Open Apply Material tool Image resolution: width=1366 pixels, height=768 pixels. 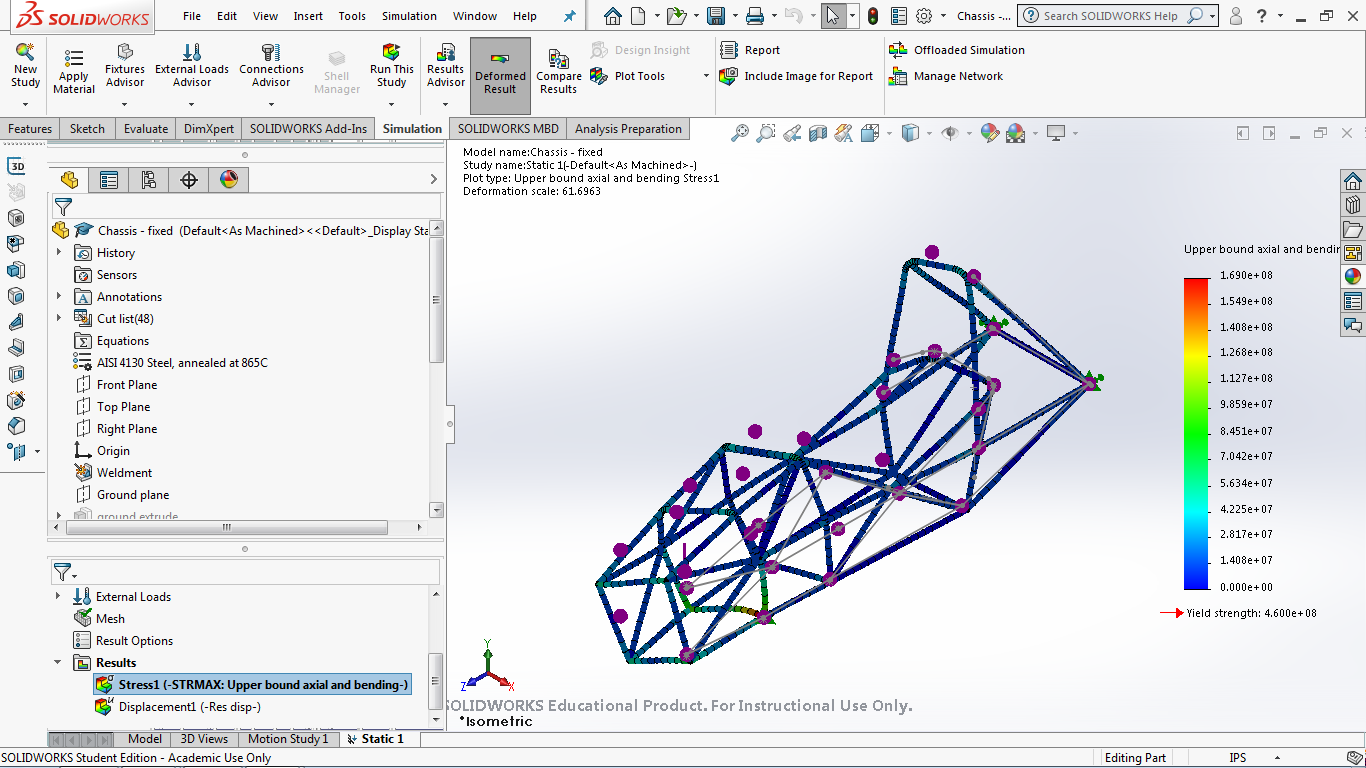pyautogui.click(x=73, y=70)
